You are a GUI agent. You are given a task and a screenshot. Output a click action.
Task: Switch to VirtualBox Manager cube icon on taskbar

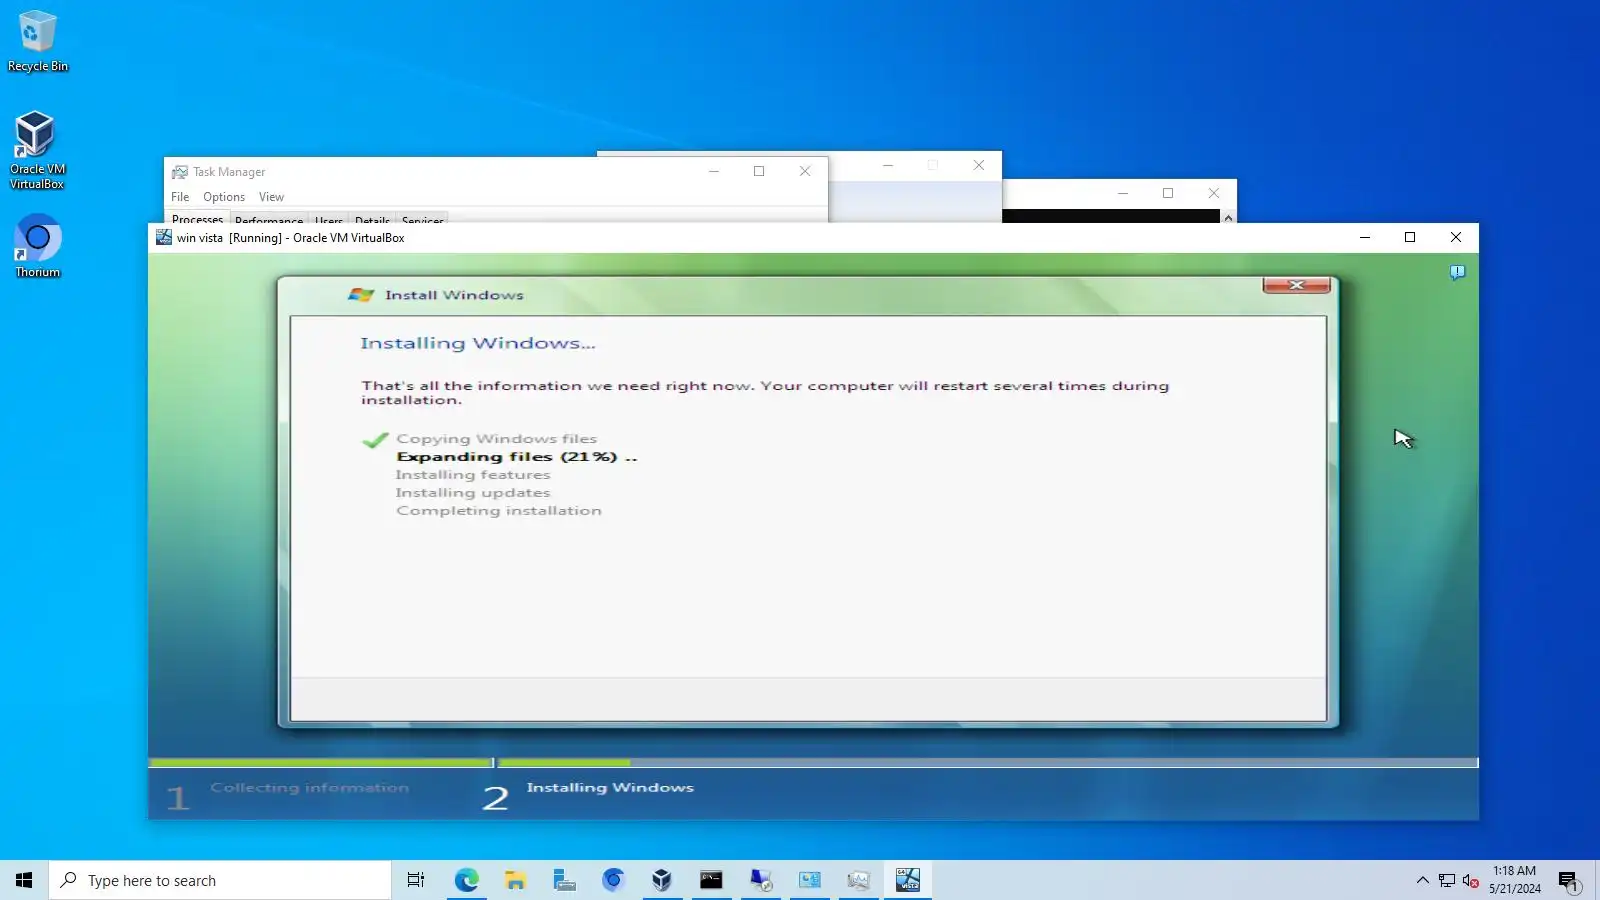click(662, 880)
